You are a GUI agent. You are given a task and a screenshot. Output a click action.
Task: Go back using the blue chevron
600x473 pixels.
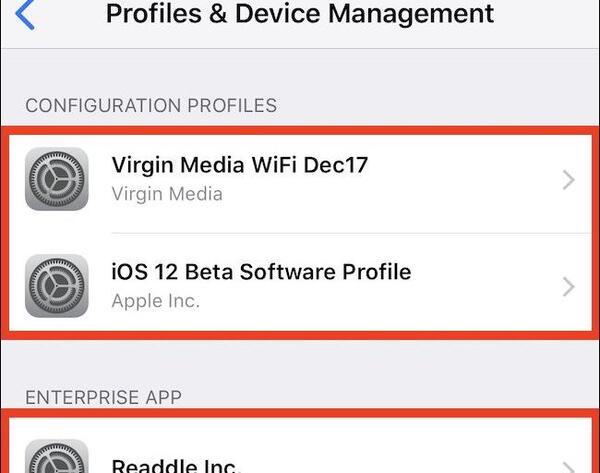coord(25,15)
